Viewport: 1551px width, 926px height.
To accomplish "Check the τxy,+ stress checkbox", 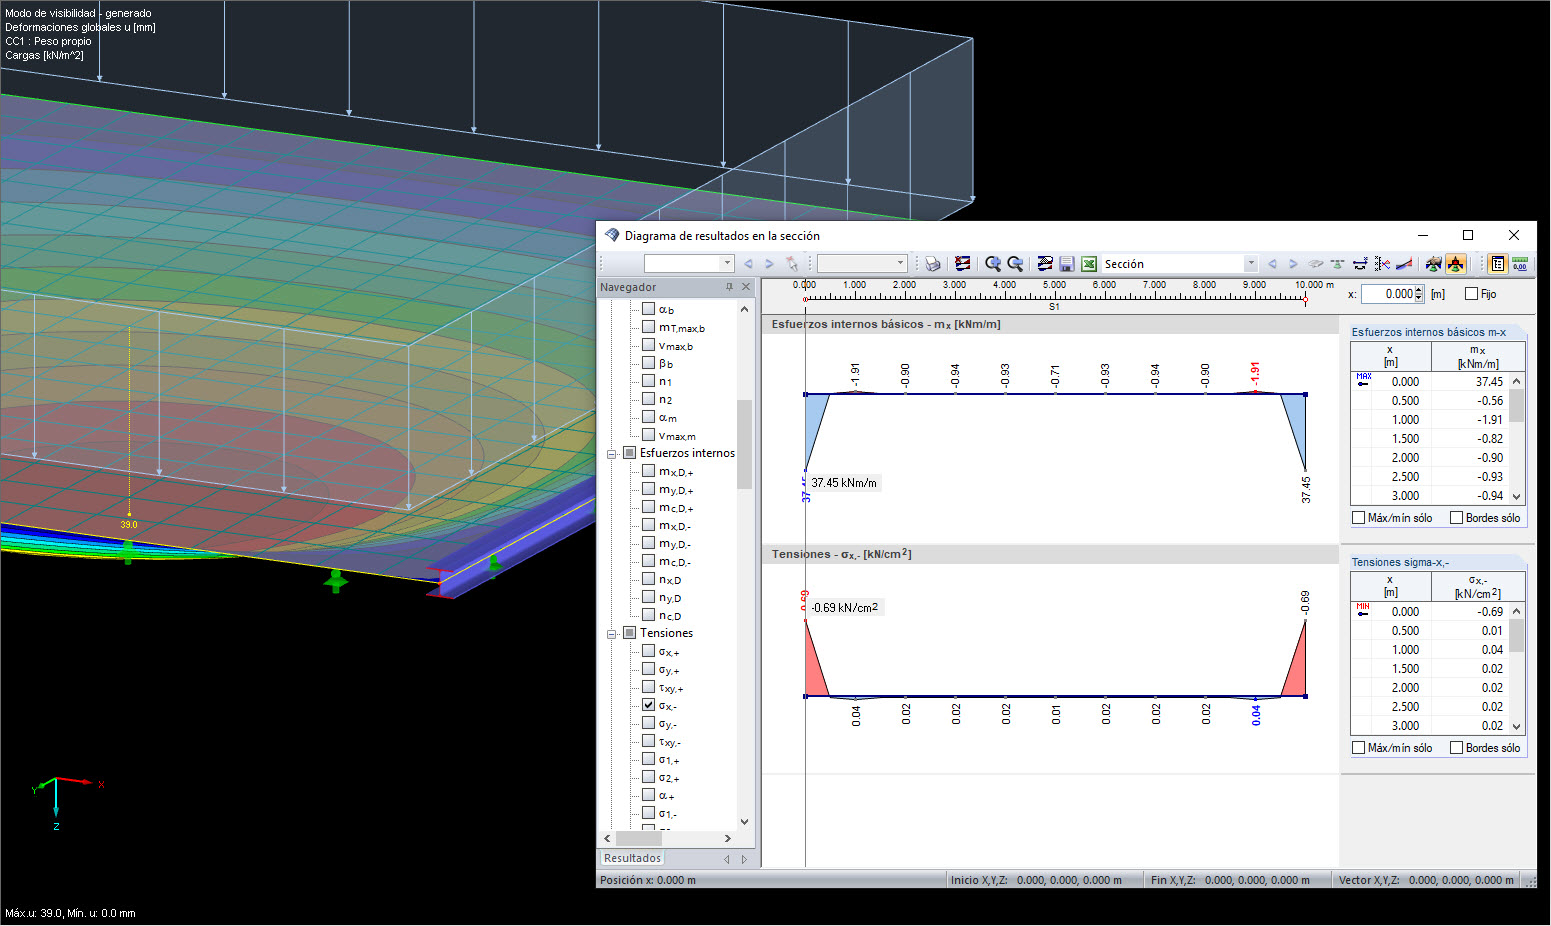I will tap(648, 687).
